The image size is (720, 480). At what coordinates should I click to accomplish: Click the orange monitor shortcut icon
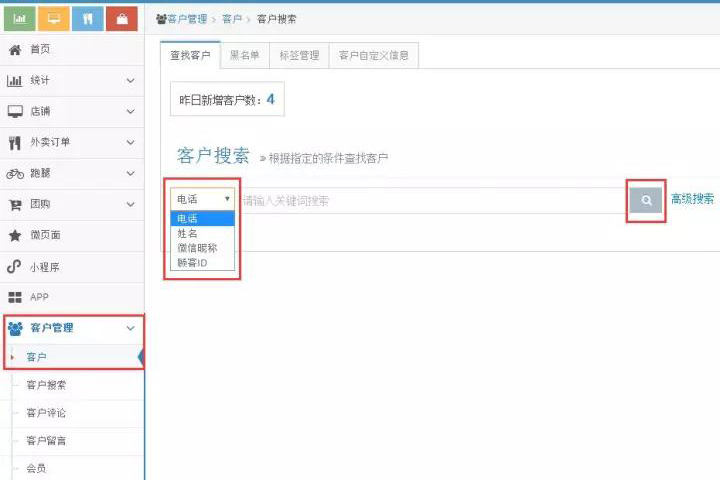click(54, 19)
